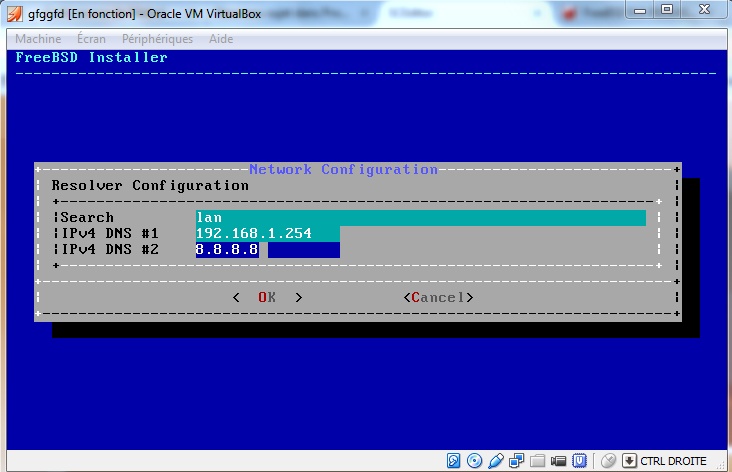Click the IPv4 DNS #2 label
Viewport: 732px width, 472px height.
(110, 249)
